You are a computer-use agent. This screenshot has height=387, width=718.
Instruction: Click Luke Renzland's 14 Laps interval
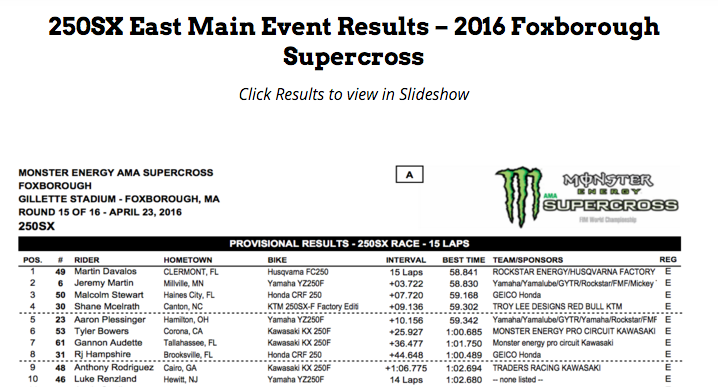[x=406, y=380]
